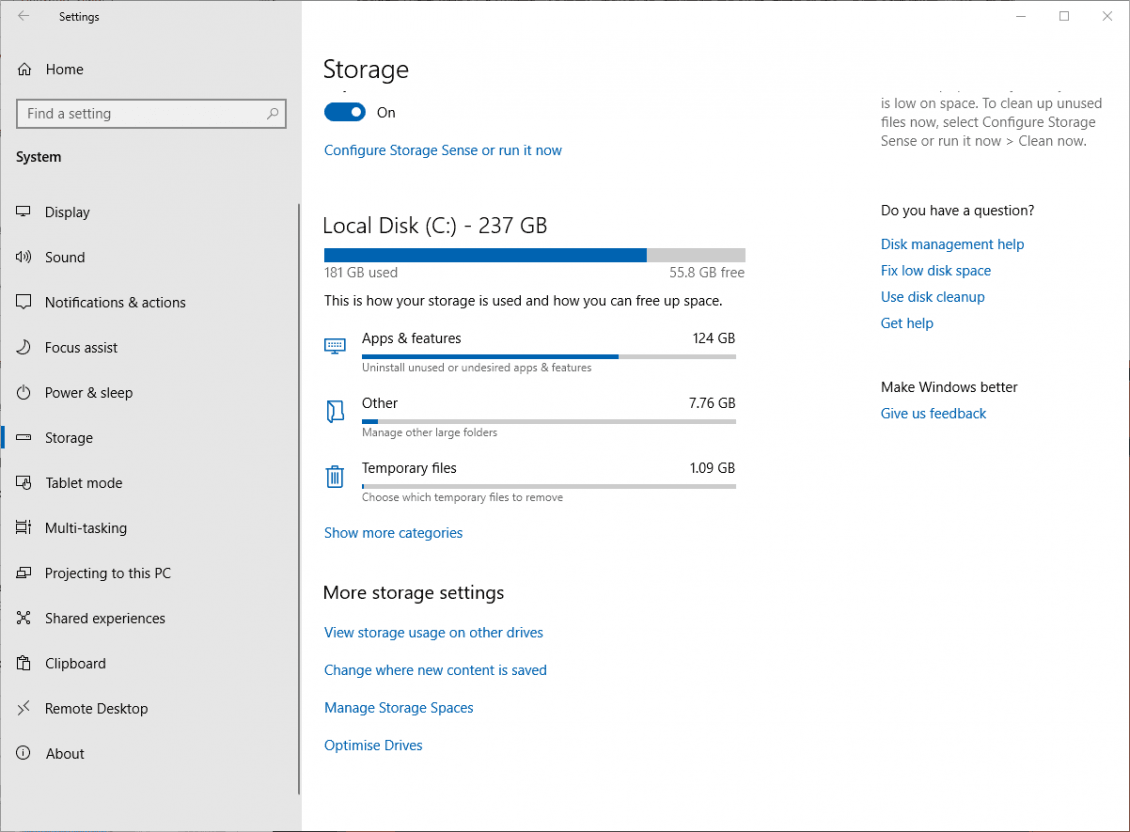Select the Display settings icon
This screenshot has width=1130, height=832.
click(23, 212)
